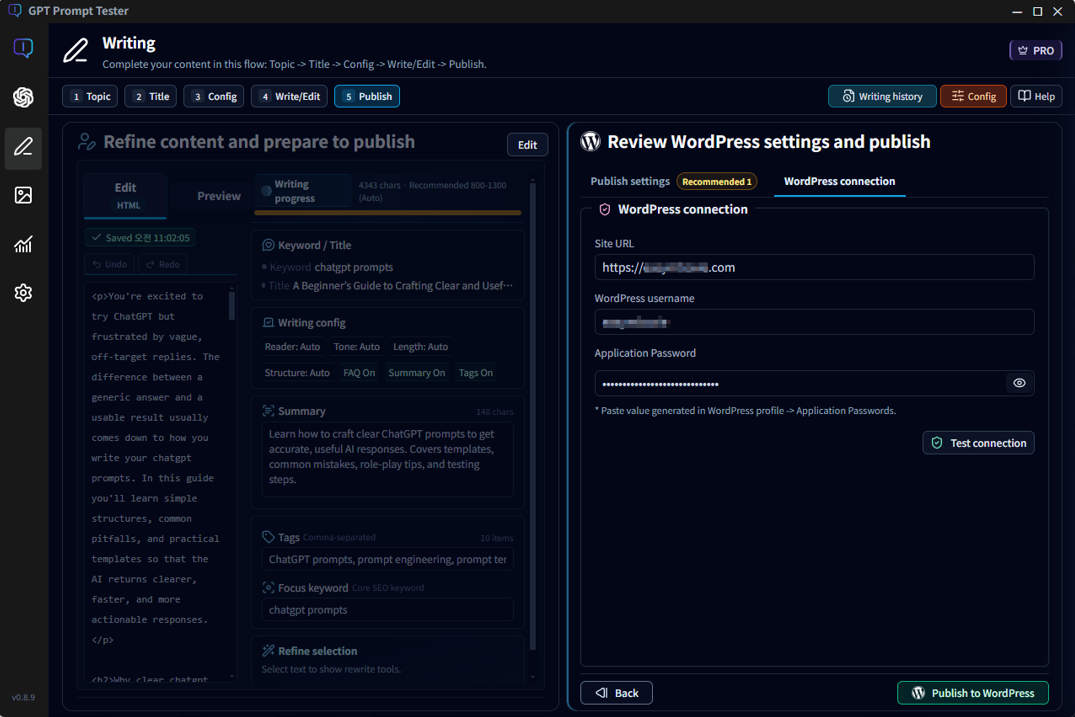Click the Test connection button
Screen dimensions: 1075x717
click(978, 443)
